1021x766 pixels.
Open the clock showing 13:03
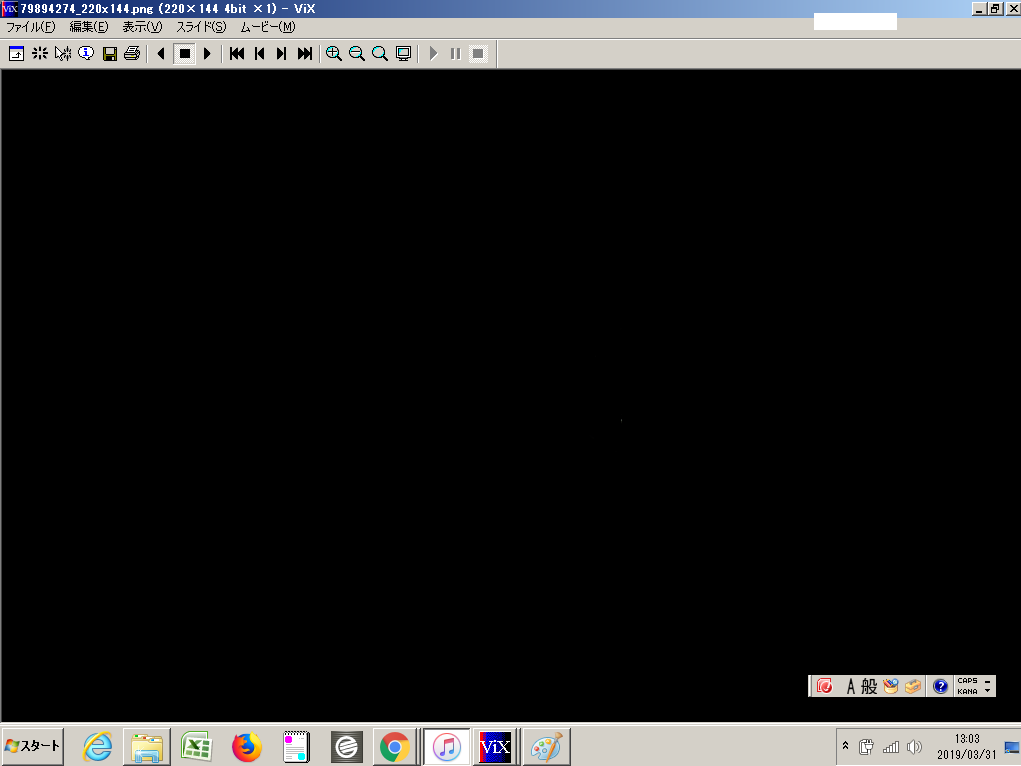[967, 746]
